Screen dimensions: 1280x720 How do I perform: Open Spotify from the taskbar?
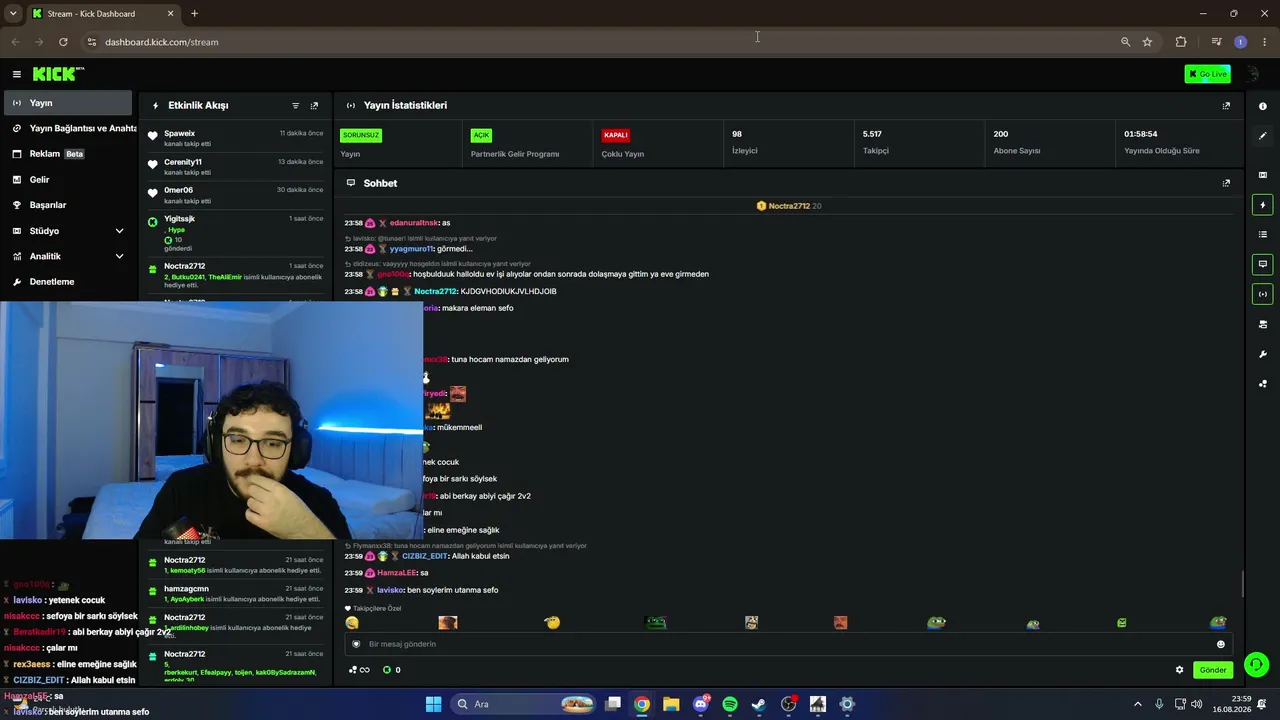pos(730,704)
